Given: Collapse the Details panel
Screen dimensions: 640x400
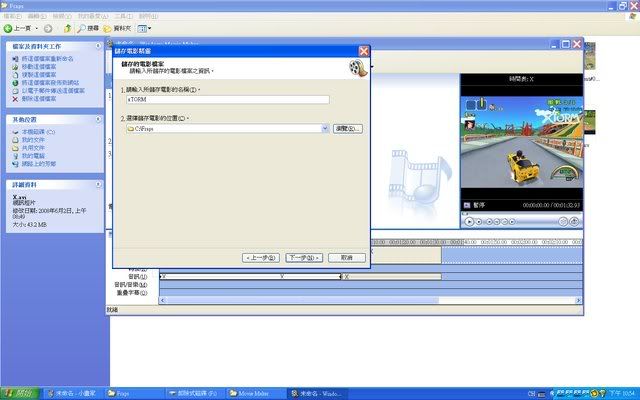Looking at the screenshot, I should (99, 185).
